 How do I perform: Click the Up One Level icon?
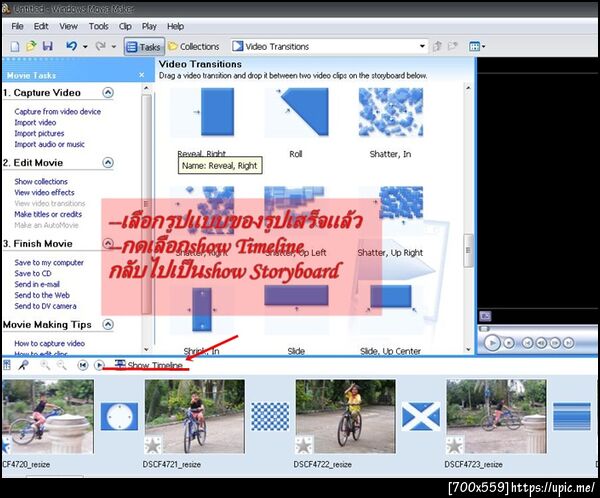pyautogui.click(x=437, y=46)
